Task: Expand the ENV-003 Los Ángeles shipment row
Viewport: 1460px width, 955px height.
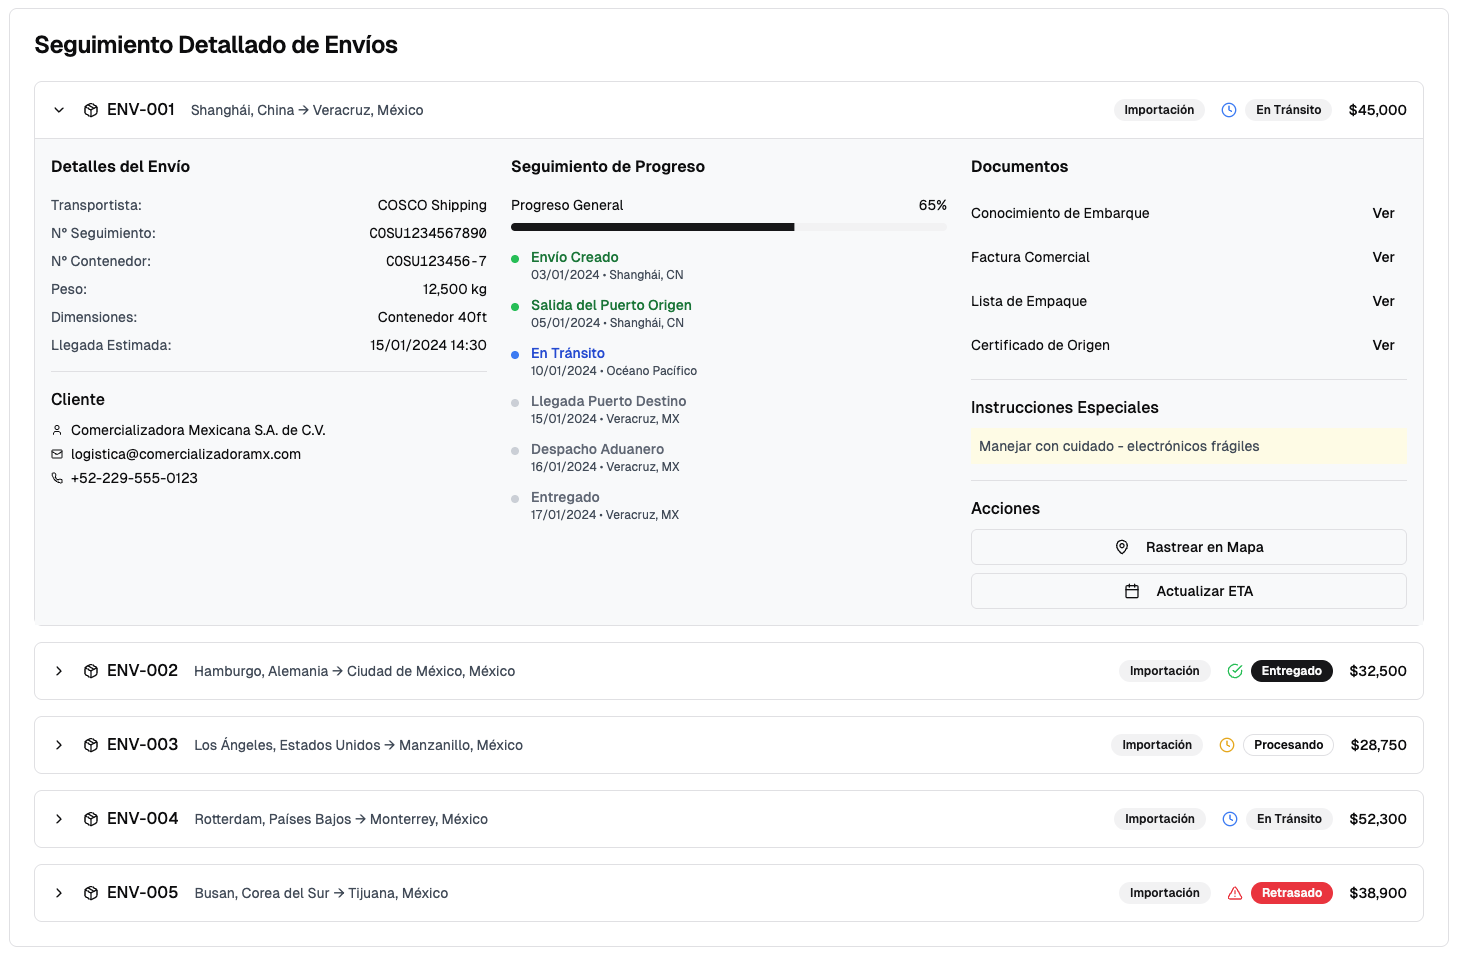Action: point(59,745)
